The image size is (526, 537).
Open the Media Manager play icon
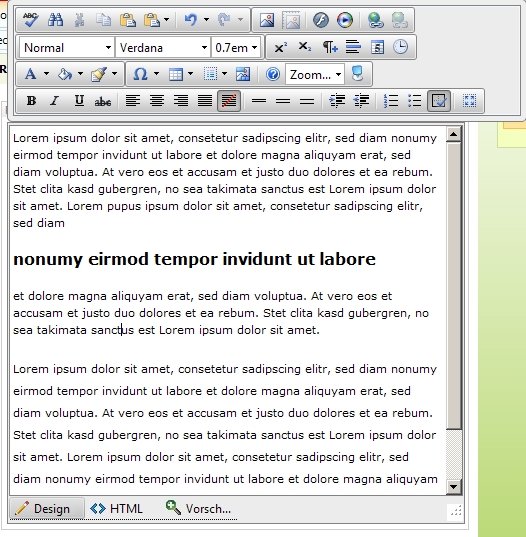pos(345,20)
